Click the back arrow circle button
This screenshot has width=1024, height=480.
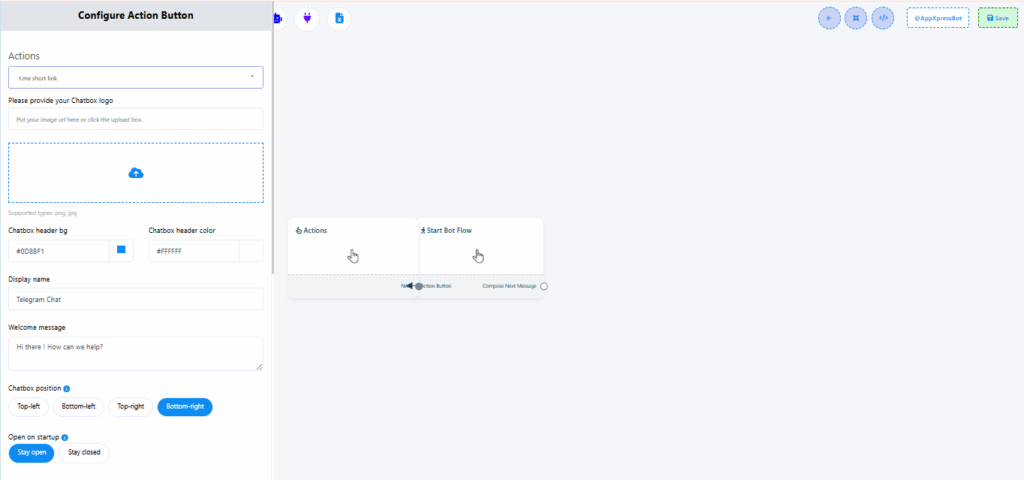coord(829,18)
